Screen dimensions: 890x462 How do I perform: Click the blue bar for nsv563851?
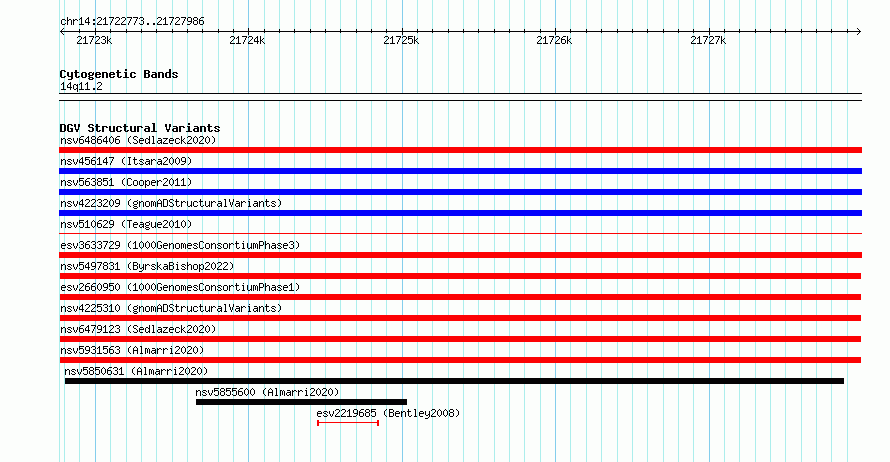point(460,192)
